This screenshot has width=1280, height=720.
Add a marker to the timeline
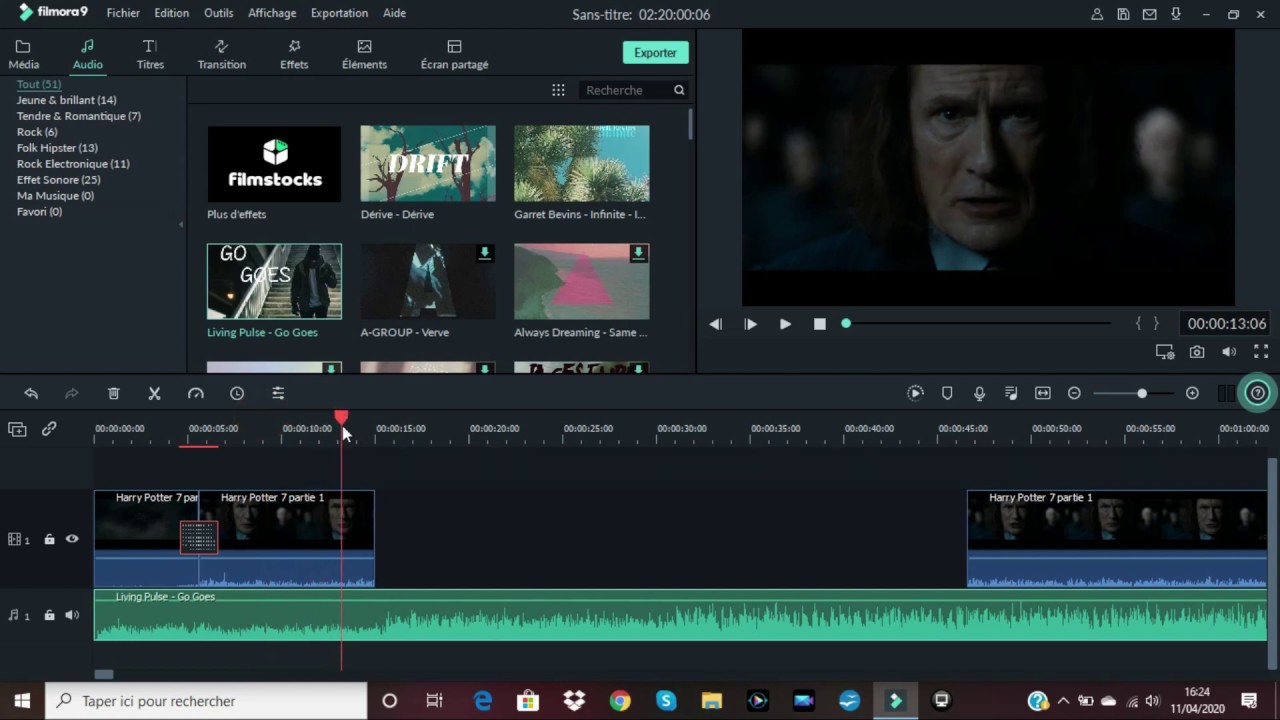pyautogui.click(x=947, y=394)
